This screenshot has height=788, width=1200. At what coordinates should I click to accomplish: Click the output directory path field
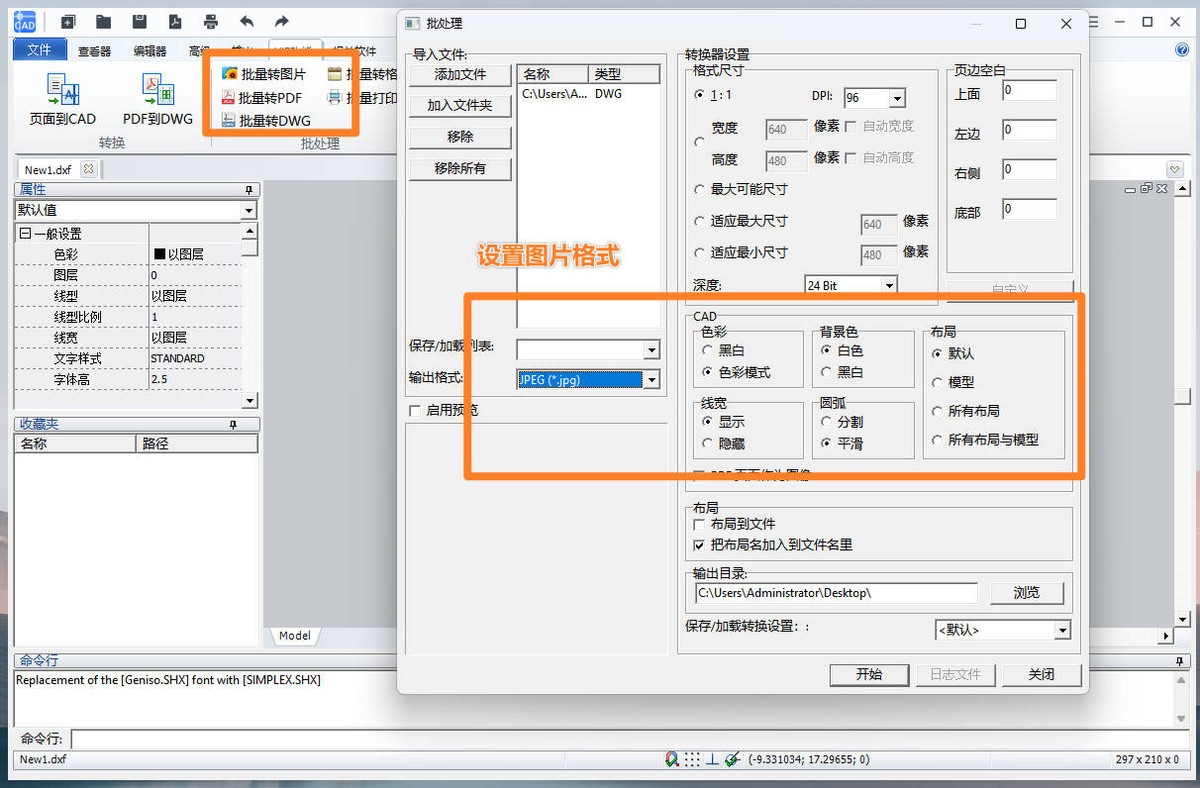(x=834, y=592)
